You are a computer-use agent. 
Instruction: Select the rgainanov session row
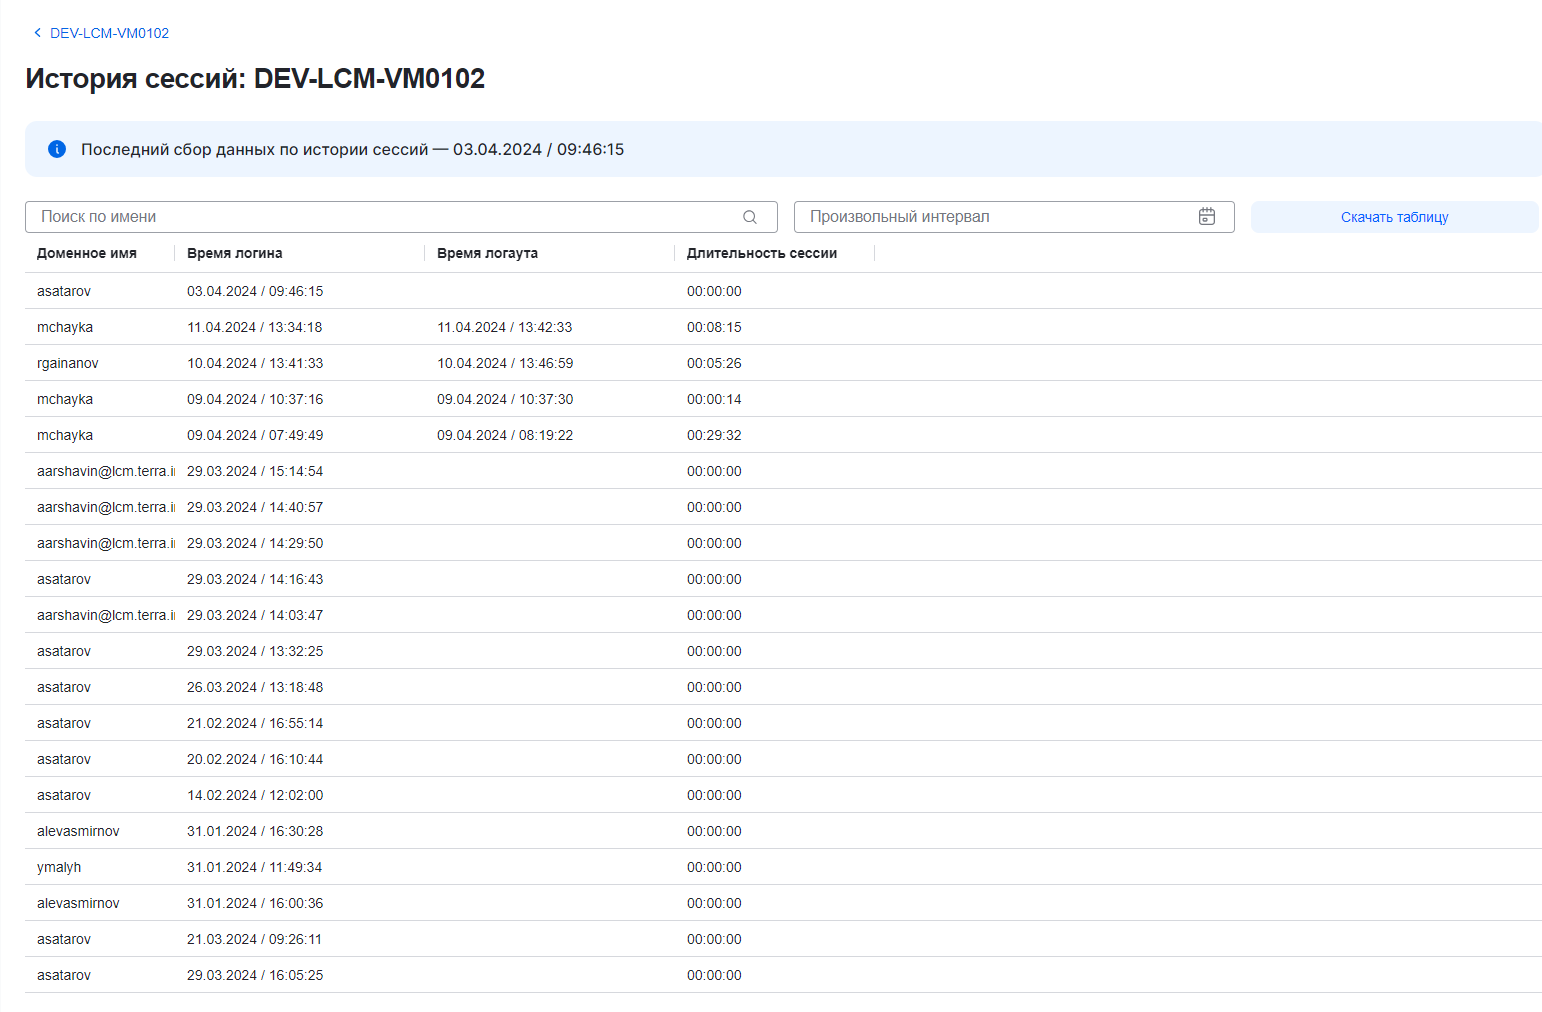point(68,363)
